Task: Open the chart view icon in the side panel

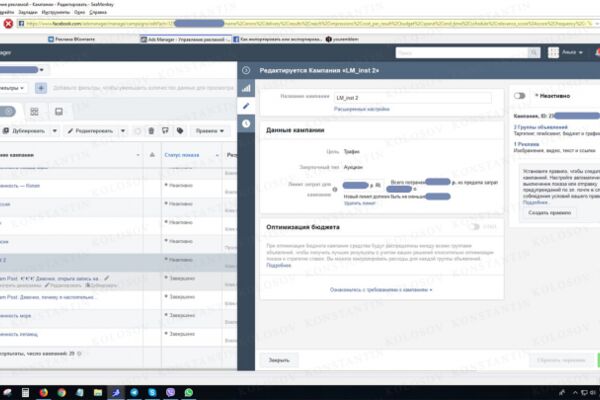Action: [246, 88]
